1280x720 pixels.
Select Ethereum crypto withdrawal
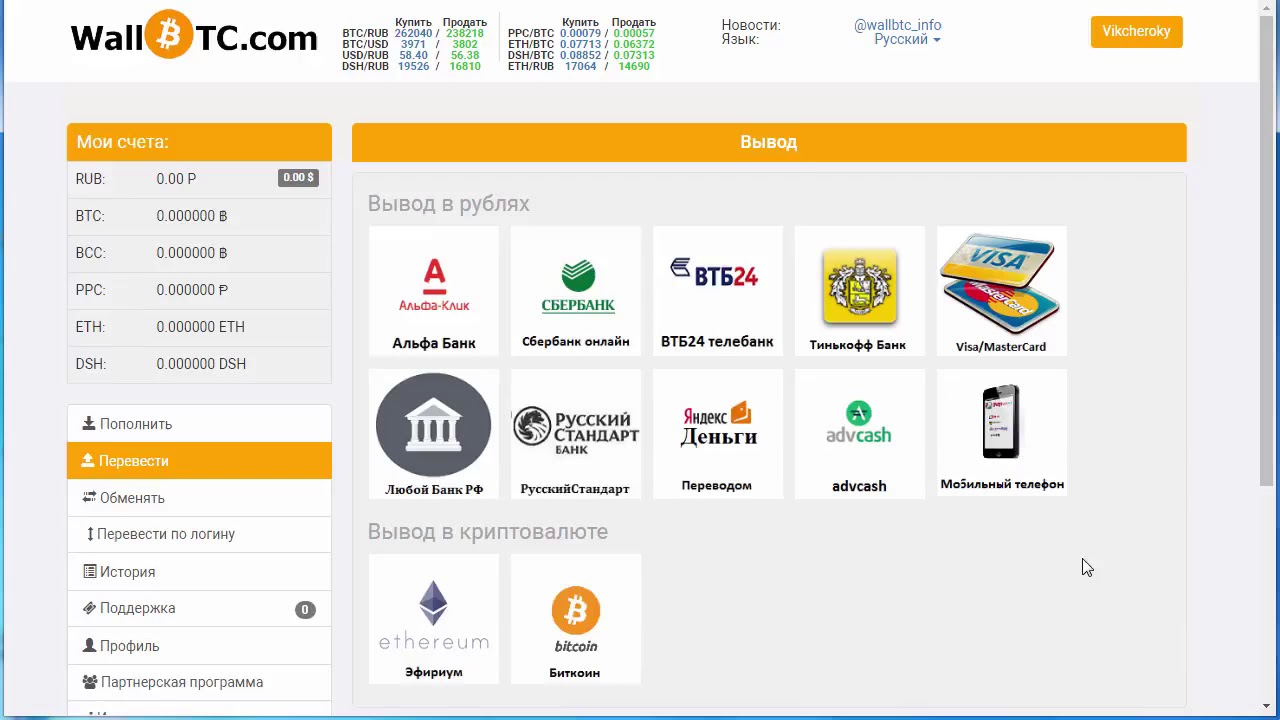(433, 619)
